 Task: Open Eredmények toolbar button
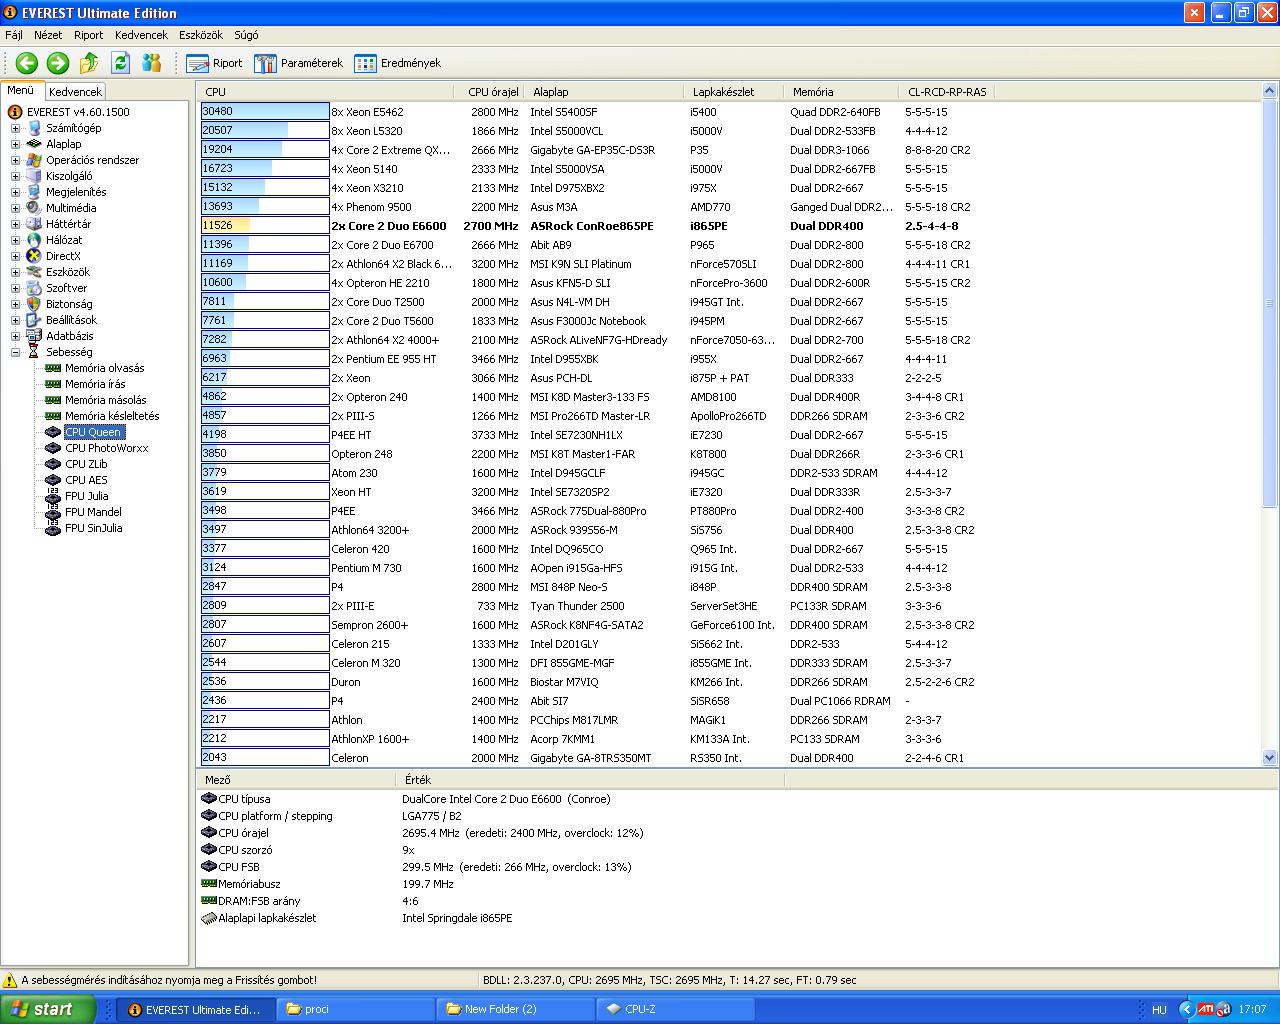coord(397,63)
